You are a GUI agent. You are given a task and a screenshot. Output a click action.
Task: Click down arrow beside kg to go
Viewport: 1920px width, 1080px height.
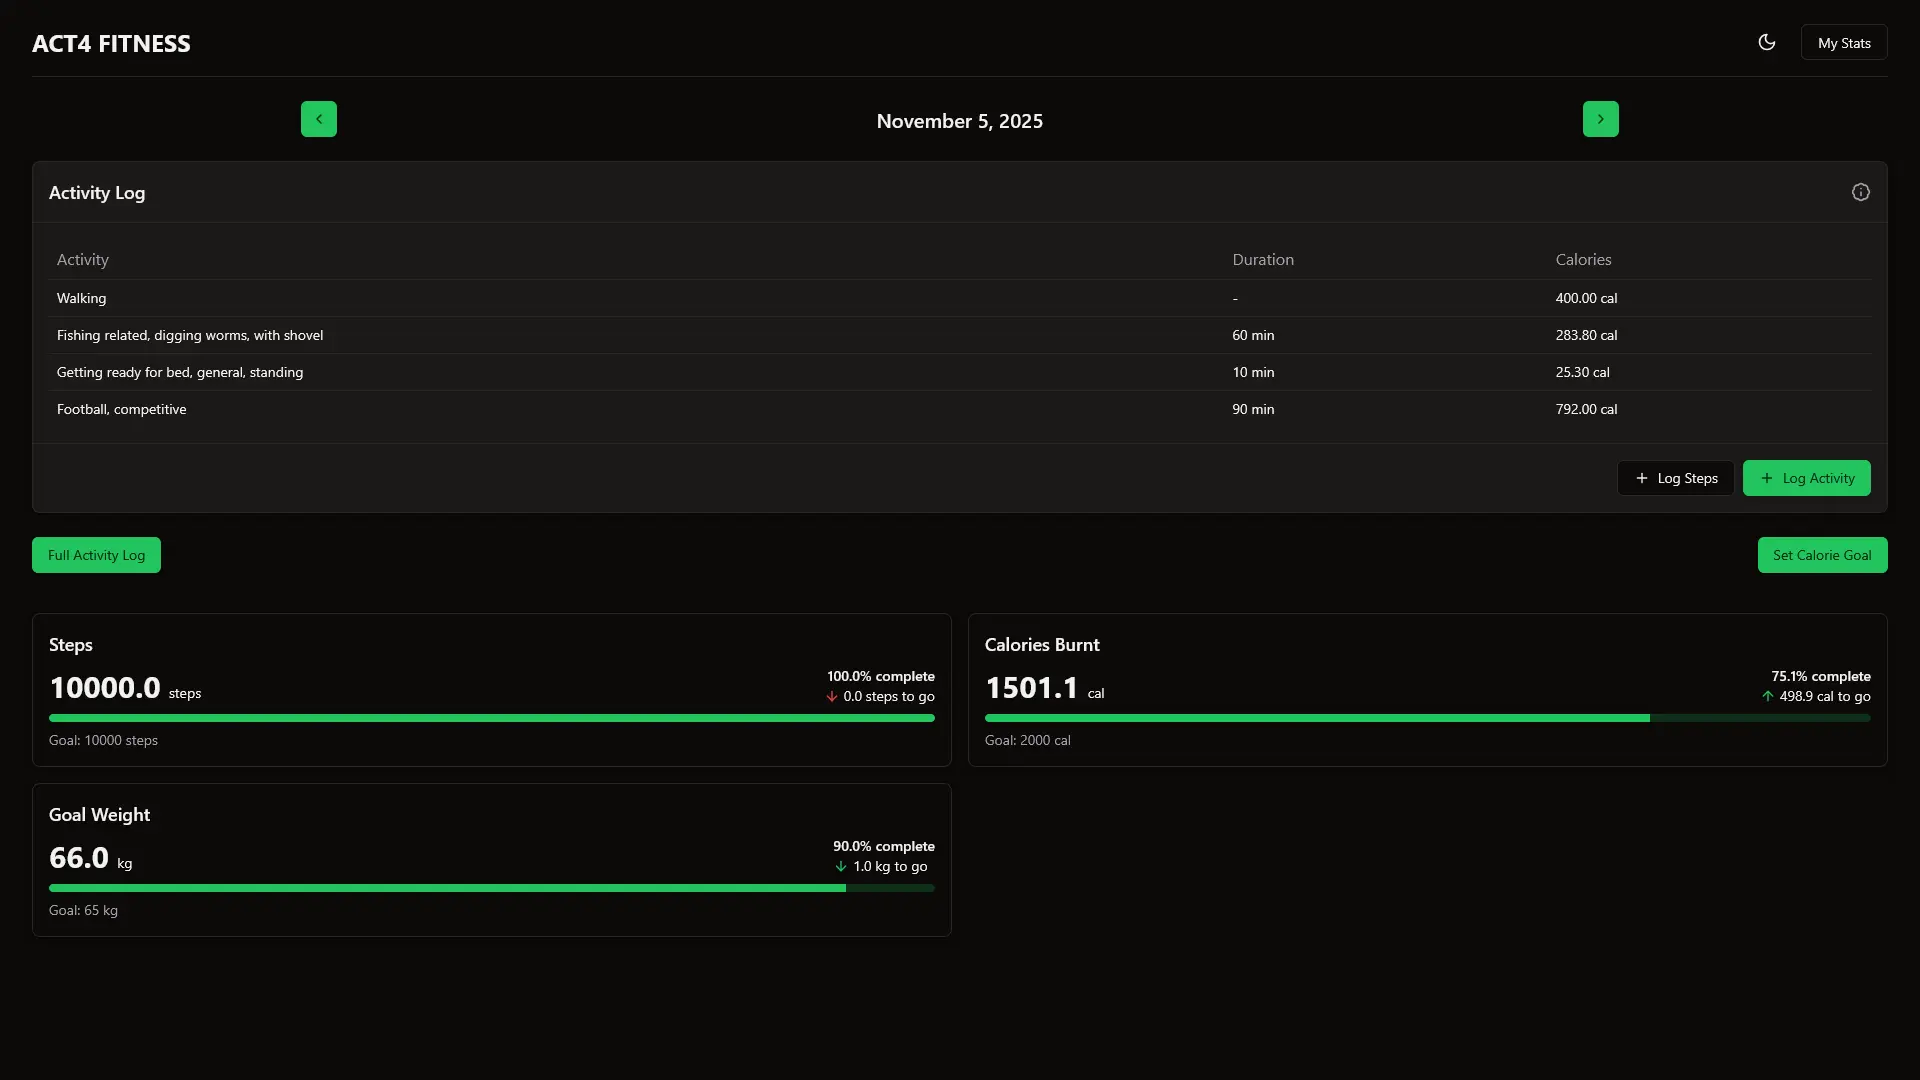click(x=841, y=867)
